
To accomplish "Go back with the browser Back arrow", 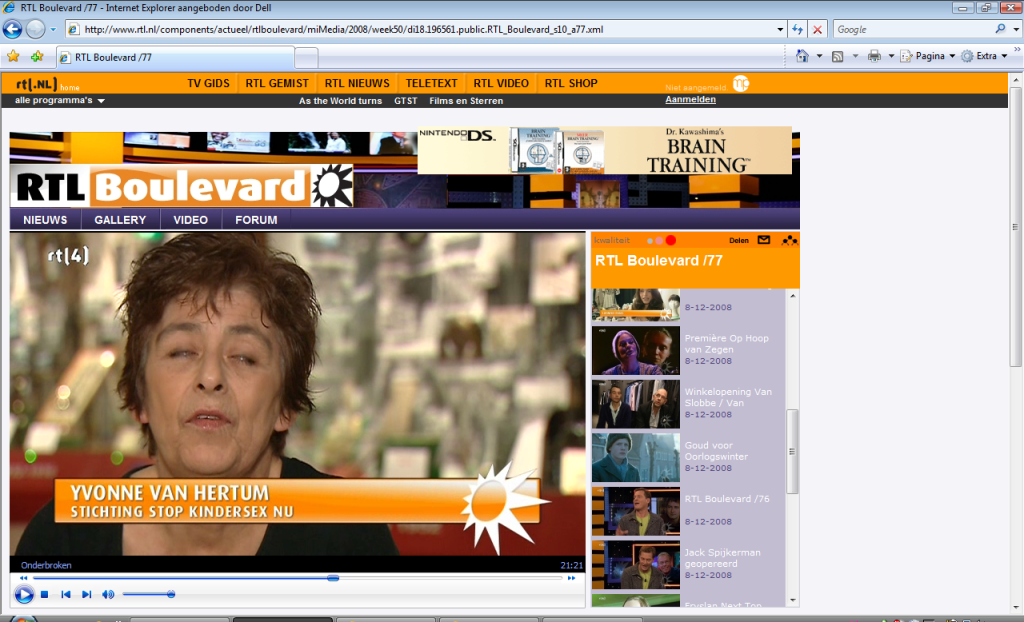I will point(12,29).
